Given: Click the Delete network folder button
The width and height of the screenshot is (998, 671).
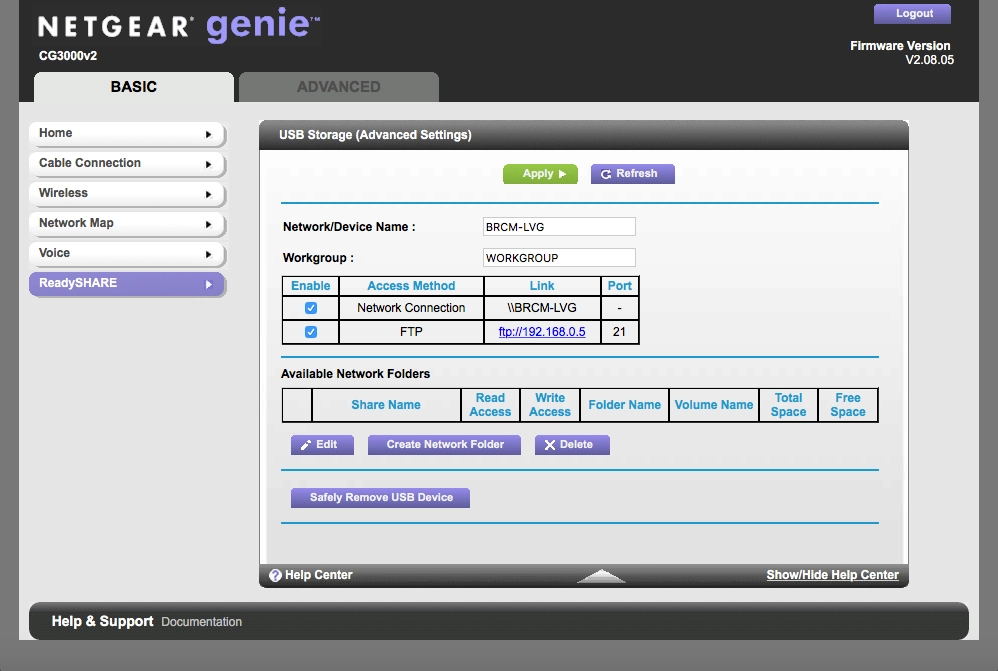Looking at the screenshot, I should coord(572,444).
